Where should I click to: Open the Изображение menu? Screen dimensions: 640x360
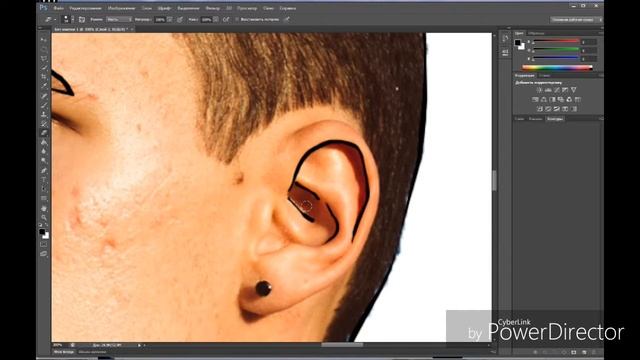[x=121, y=8]
